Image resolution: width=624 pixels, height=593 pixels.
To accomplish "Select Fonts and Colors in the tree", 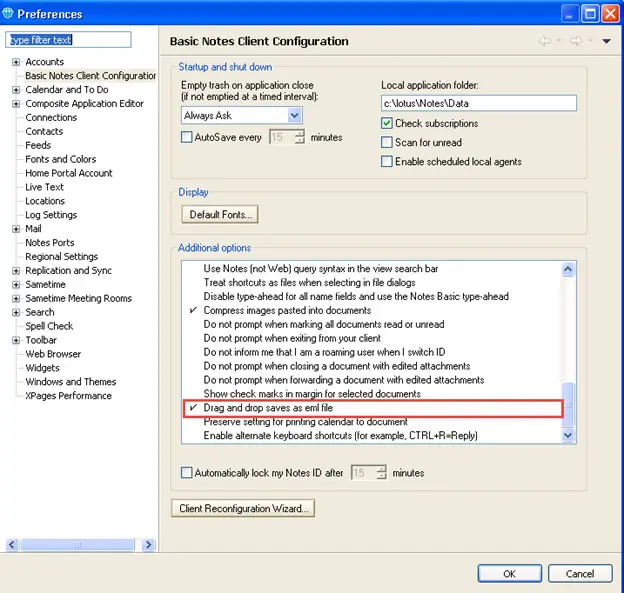I will [x=60, y=160].
